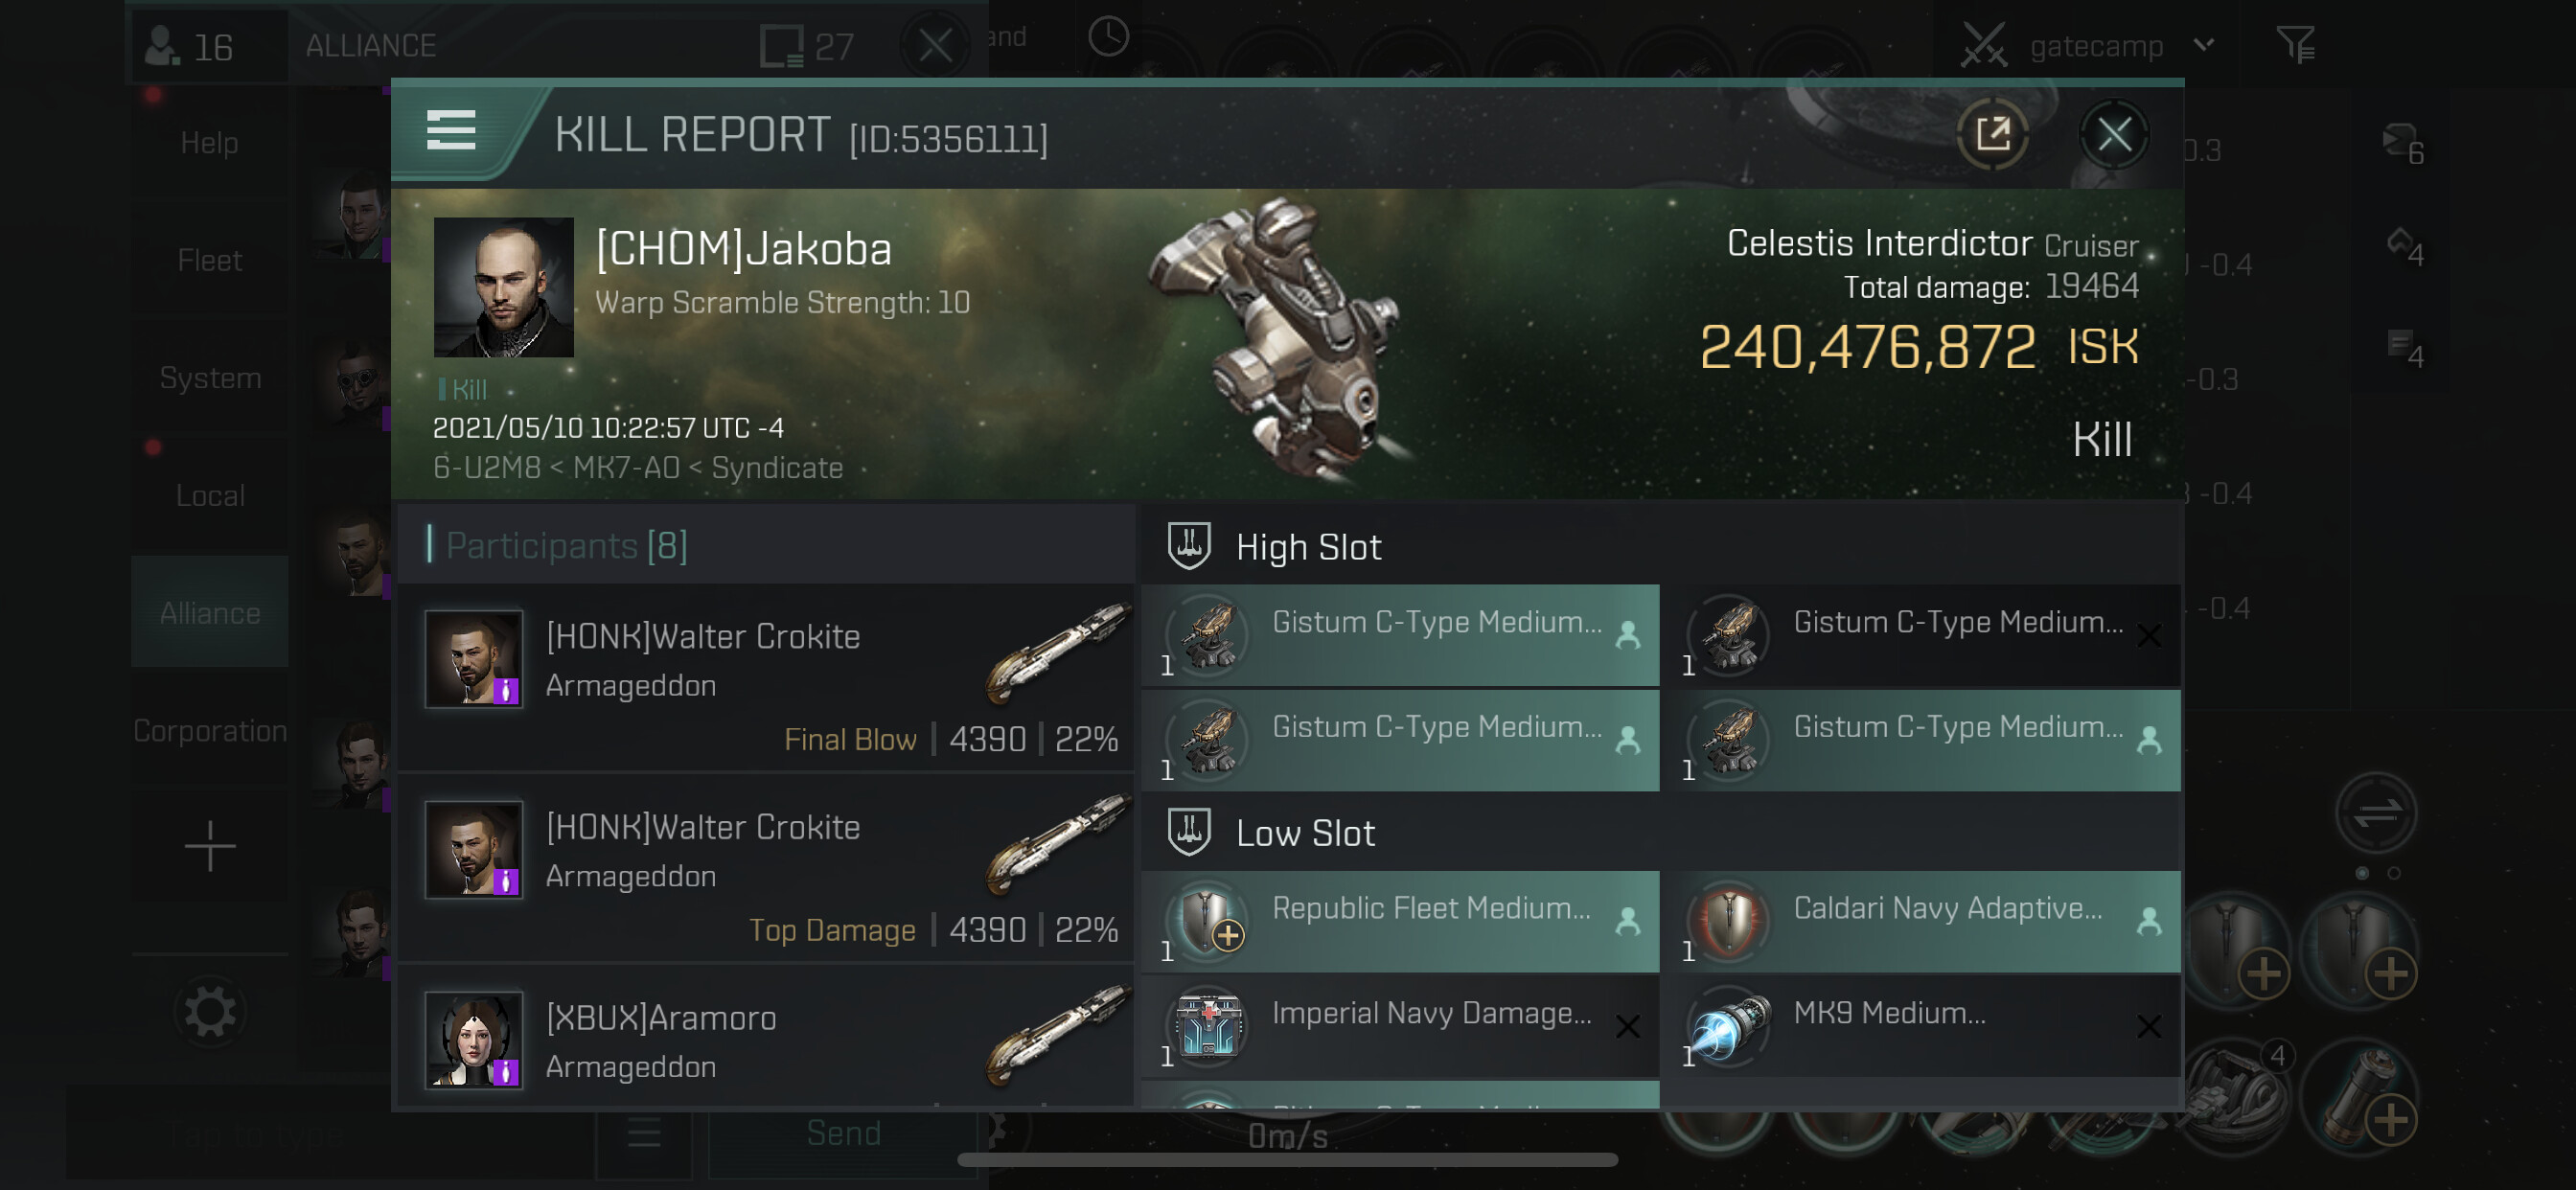Click the share kill report icon
The height and width of the screenshot is (1190, 2576).
pyautogui.click(x=1992, y=134)
